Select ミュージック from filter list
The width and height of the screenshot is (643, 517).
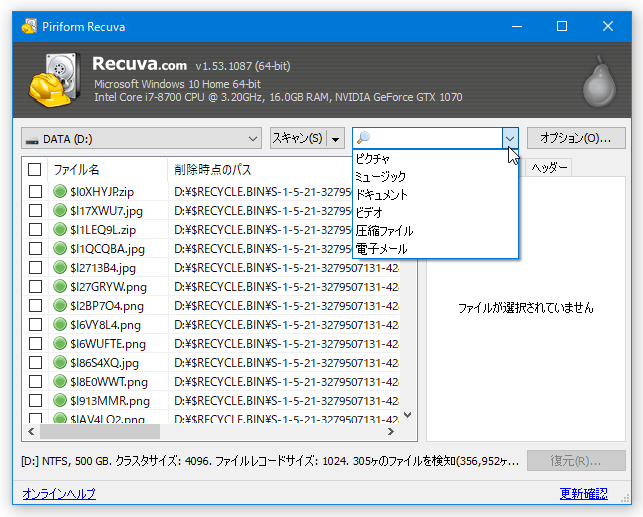[435, 177]
